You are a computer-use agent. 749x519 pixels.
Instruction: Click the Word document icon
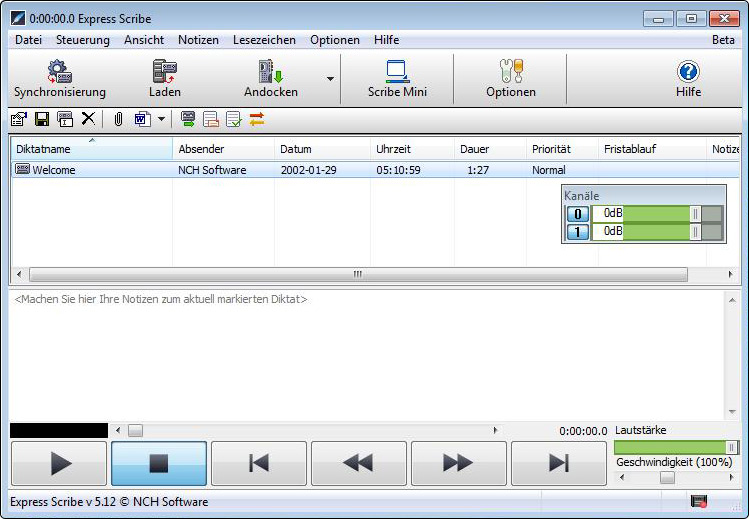pos(143,119)
